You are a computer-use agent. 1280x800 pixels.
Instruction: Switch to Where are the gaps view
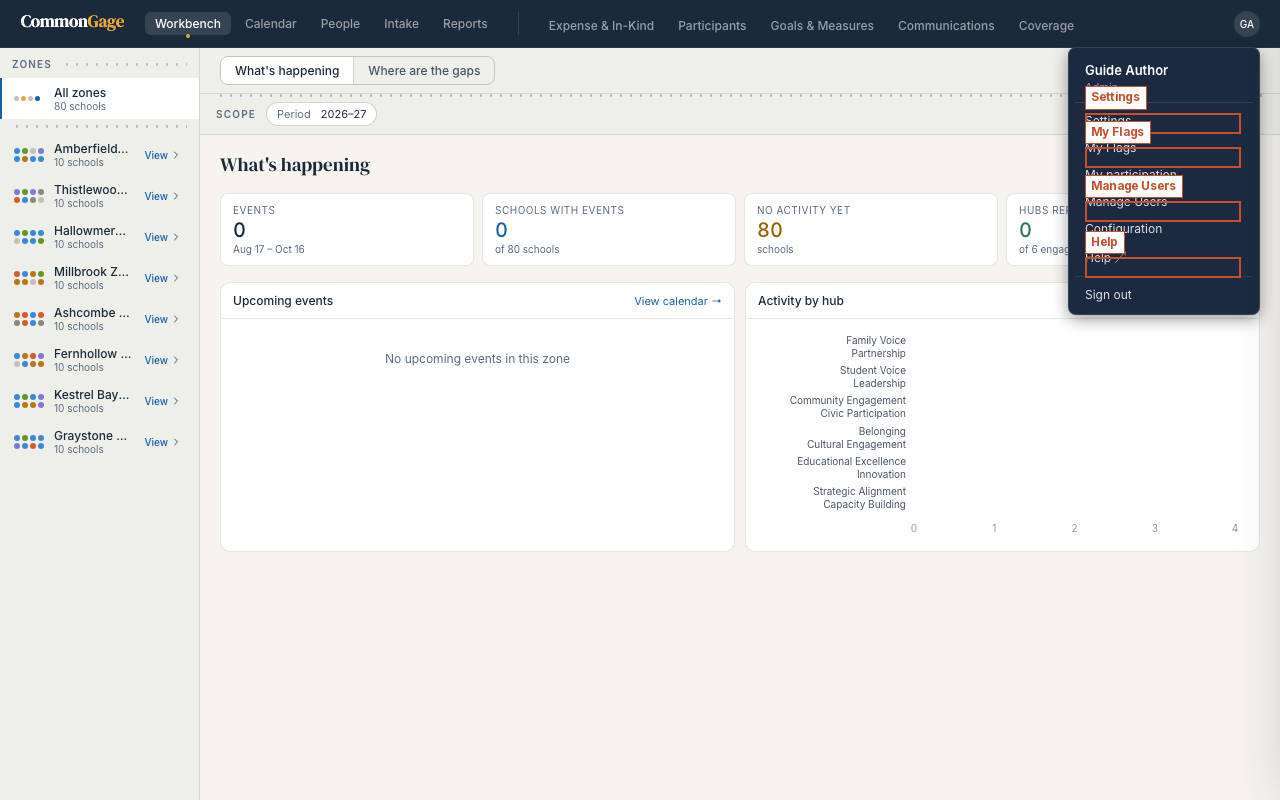(424, 71)
